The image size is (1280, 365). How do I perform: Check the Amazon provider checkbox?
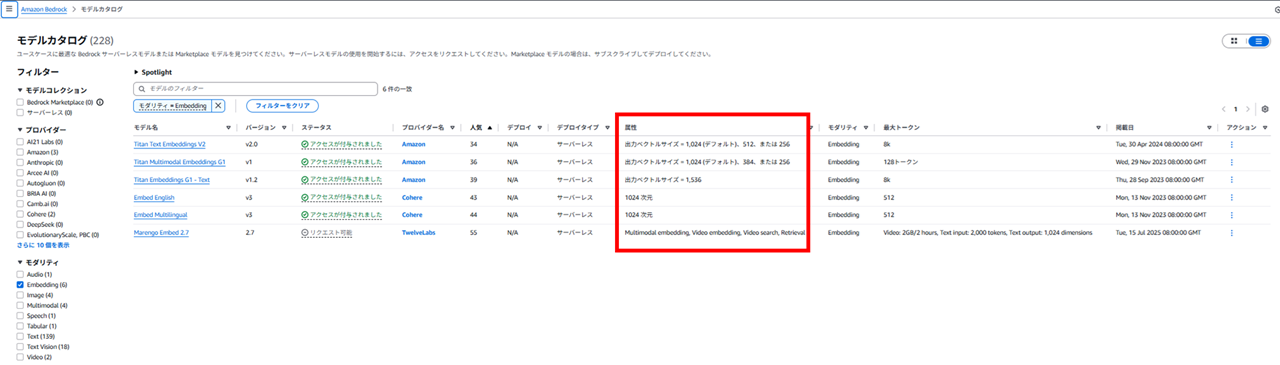pyautogui.click(x=21, y=153)
